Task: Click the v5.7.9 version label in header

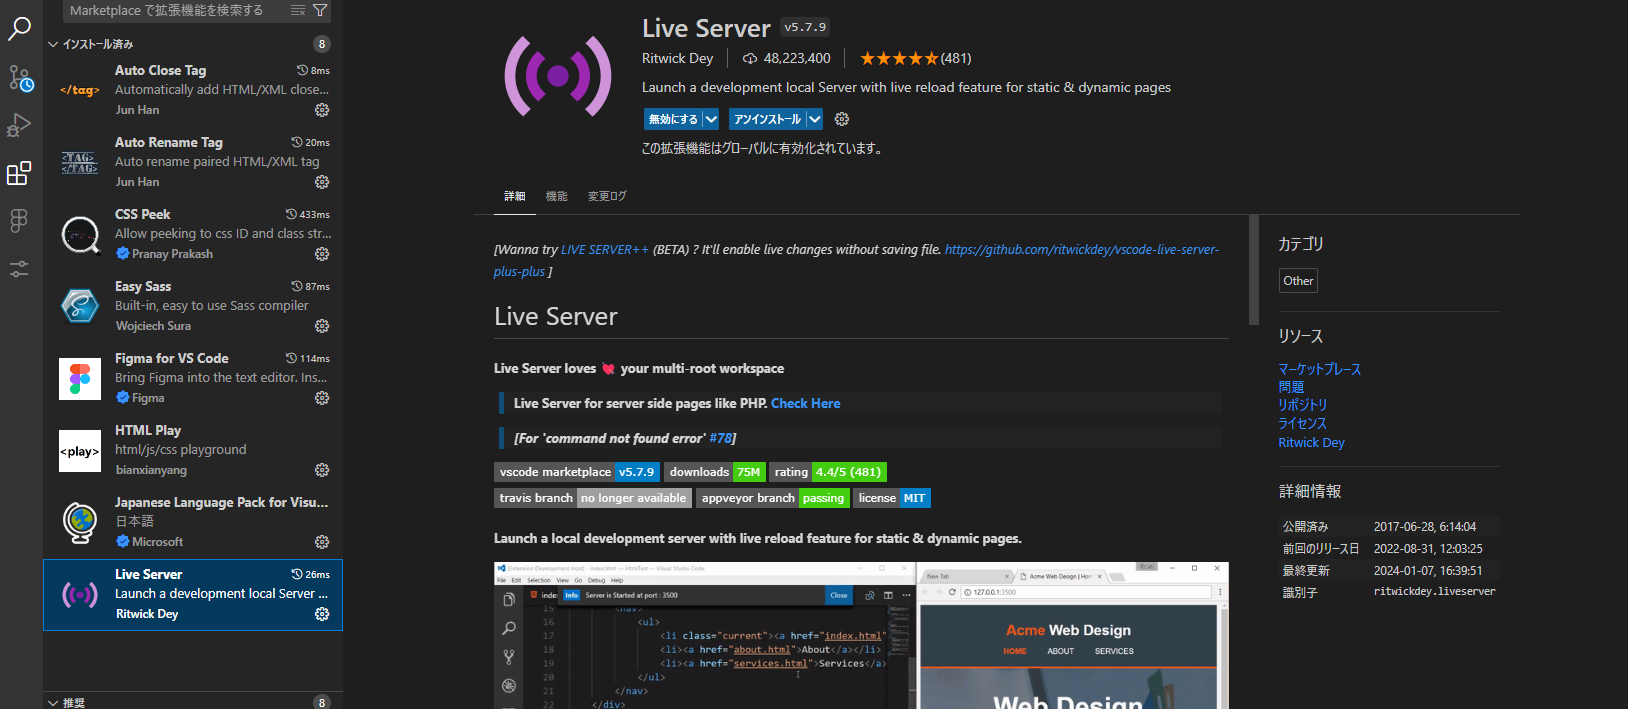Action: 805,28
